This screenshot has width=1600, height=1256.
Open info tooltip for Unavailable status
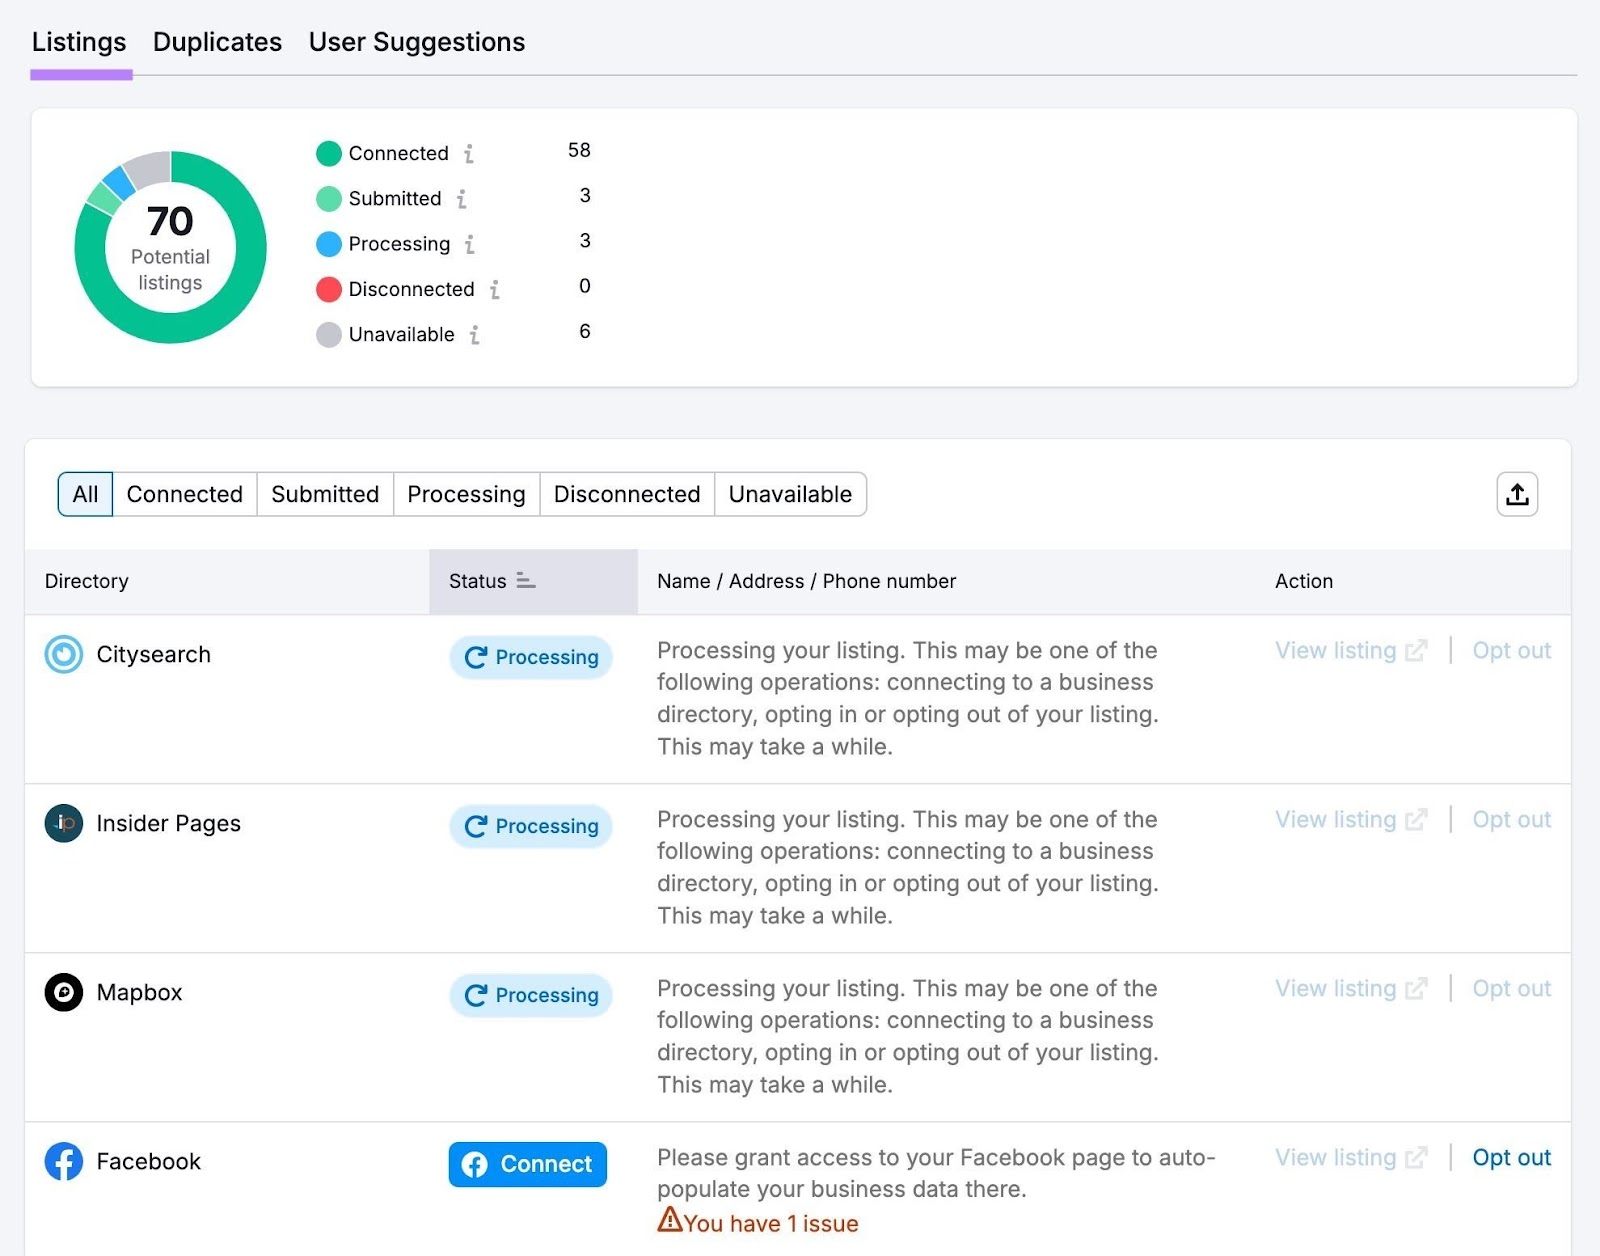(x=477, y=335)
